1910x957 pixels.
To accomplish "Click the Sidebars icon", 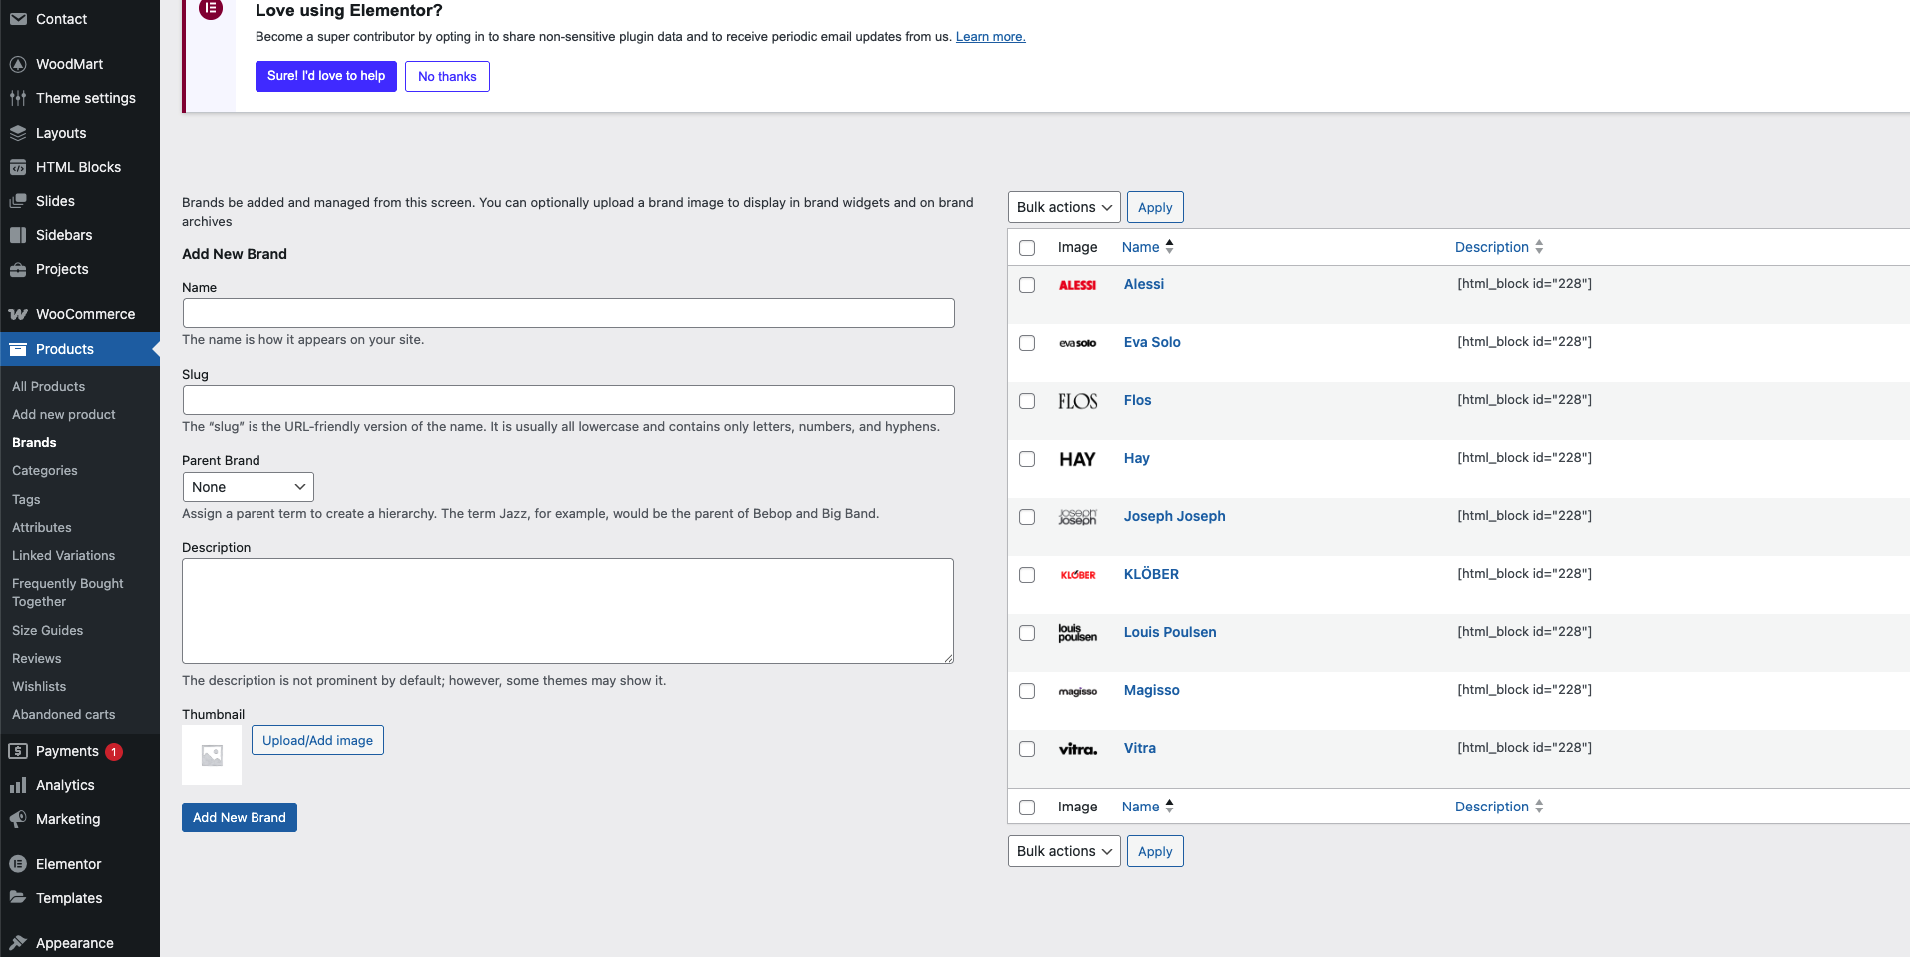I will [18, 235].
